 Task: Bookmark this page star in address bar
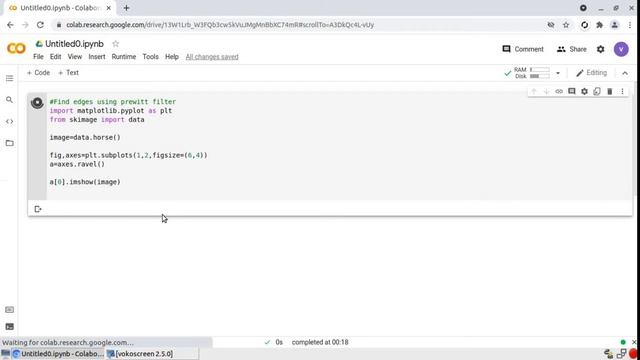(566, 25)
